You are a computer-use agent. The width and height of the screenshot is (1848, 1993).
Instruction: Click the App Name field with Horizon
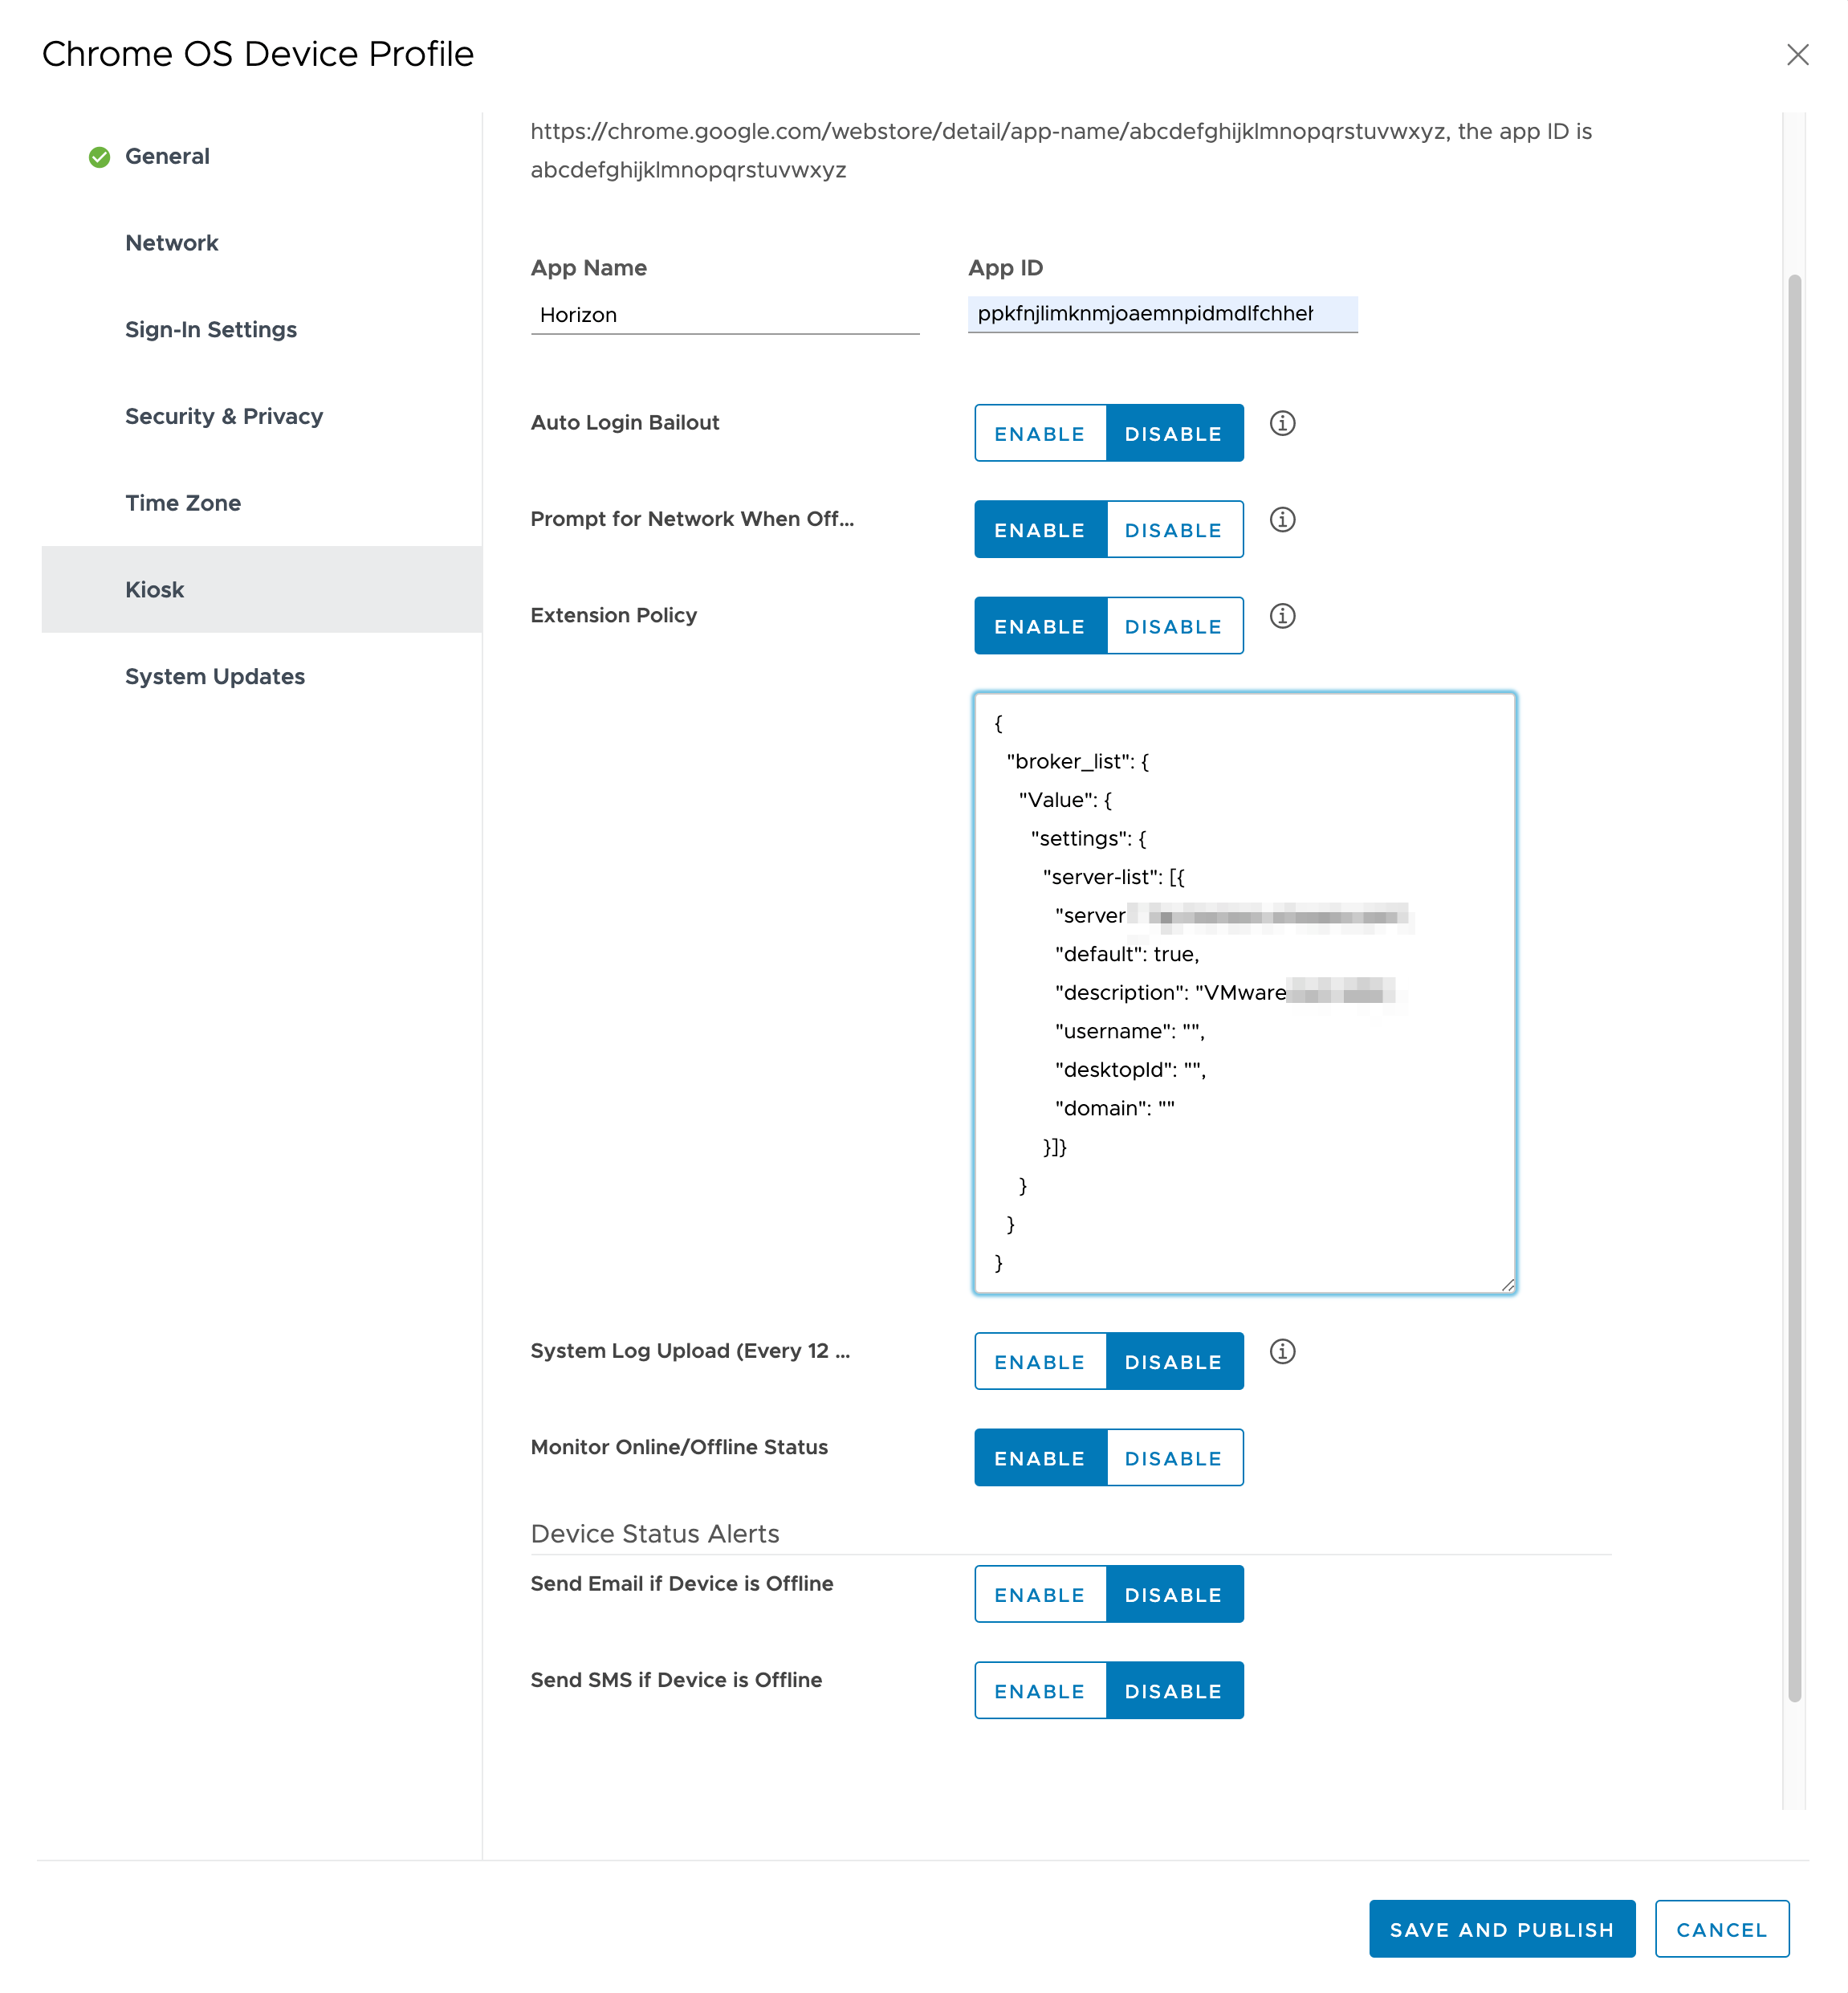coord(725,315)
